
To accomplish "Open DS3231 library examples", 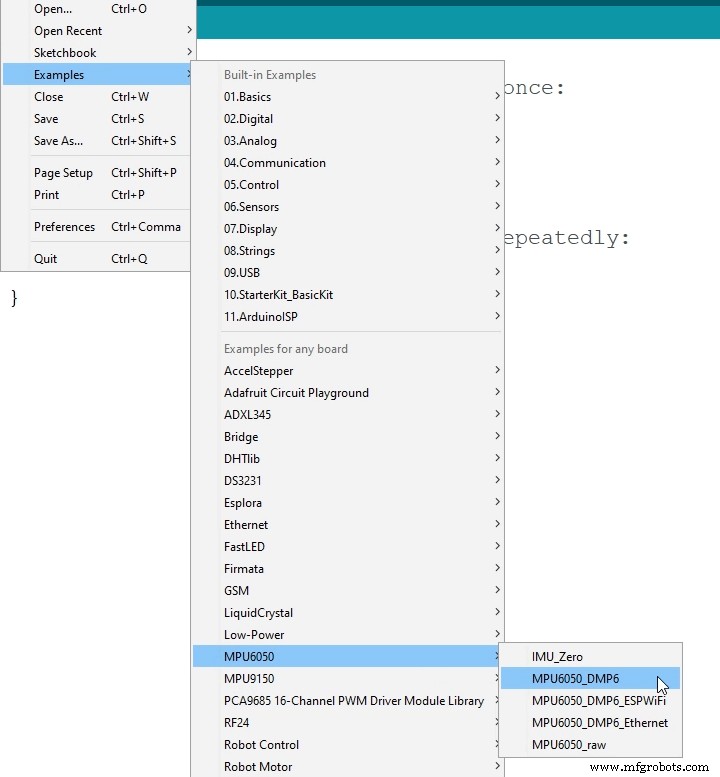I will [x=348, y=481].
